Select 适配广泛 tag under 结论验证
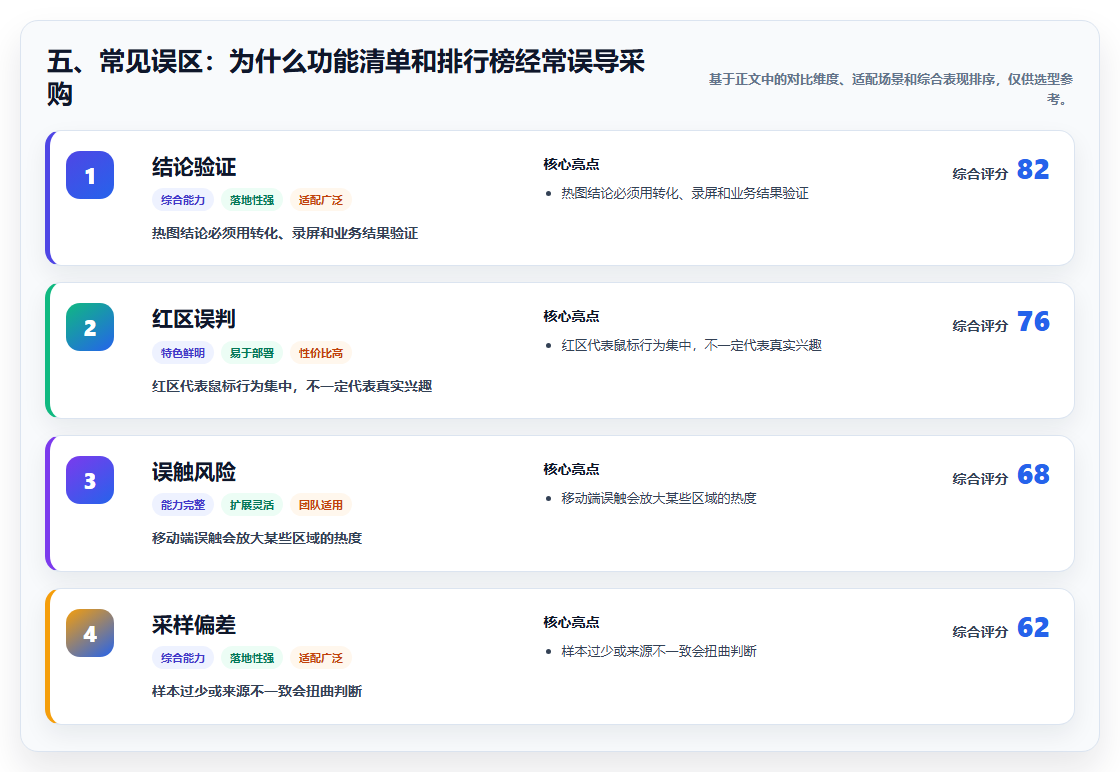The height and width of the screenshot is (772, 1120). click(321, 200)
